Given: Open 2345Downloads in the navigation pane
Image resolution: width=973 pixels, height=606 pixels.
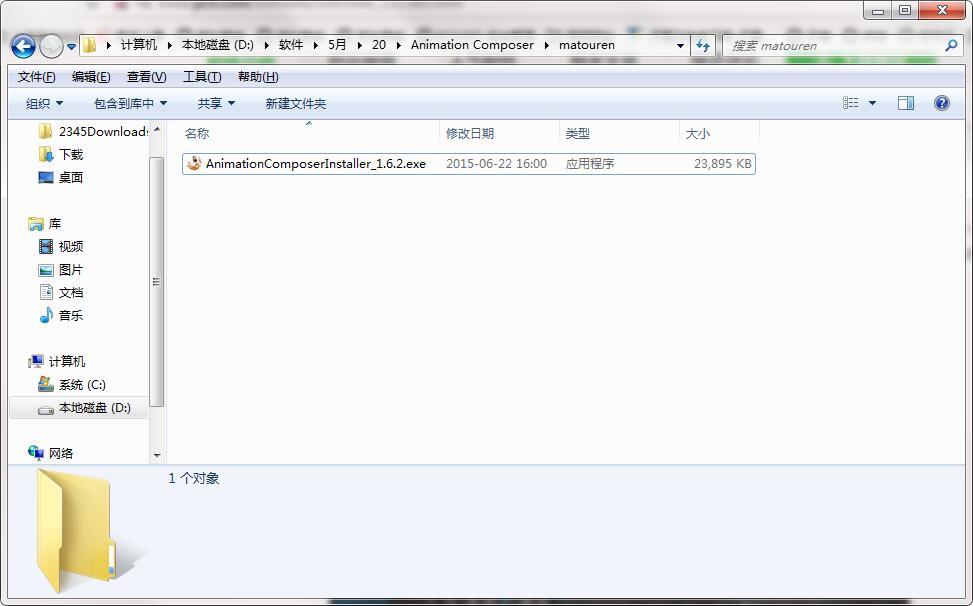Looking at the screenshot, I should point(93,131).
